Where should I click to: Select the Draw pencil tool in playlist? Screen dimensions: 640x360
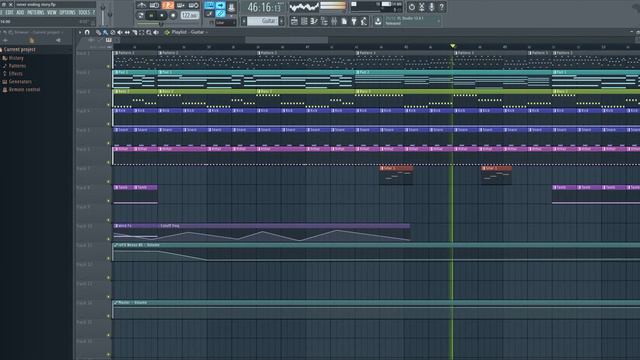[x=98, y=32]
